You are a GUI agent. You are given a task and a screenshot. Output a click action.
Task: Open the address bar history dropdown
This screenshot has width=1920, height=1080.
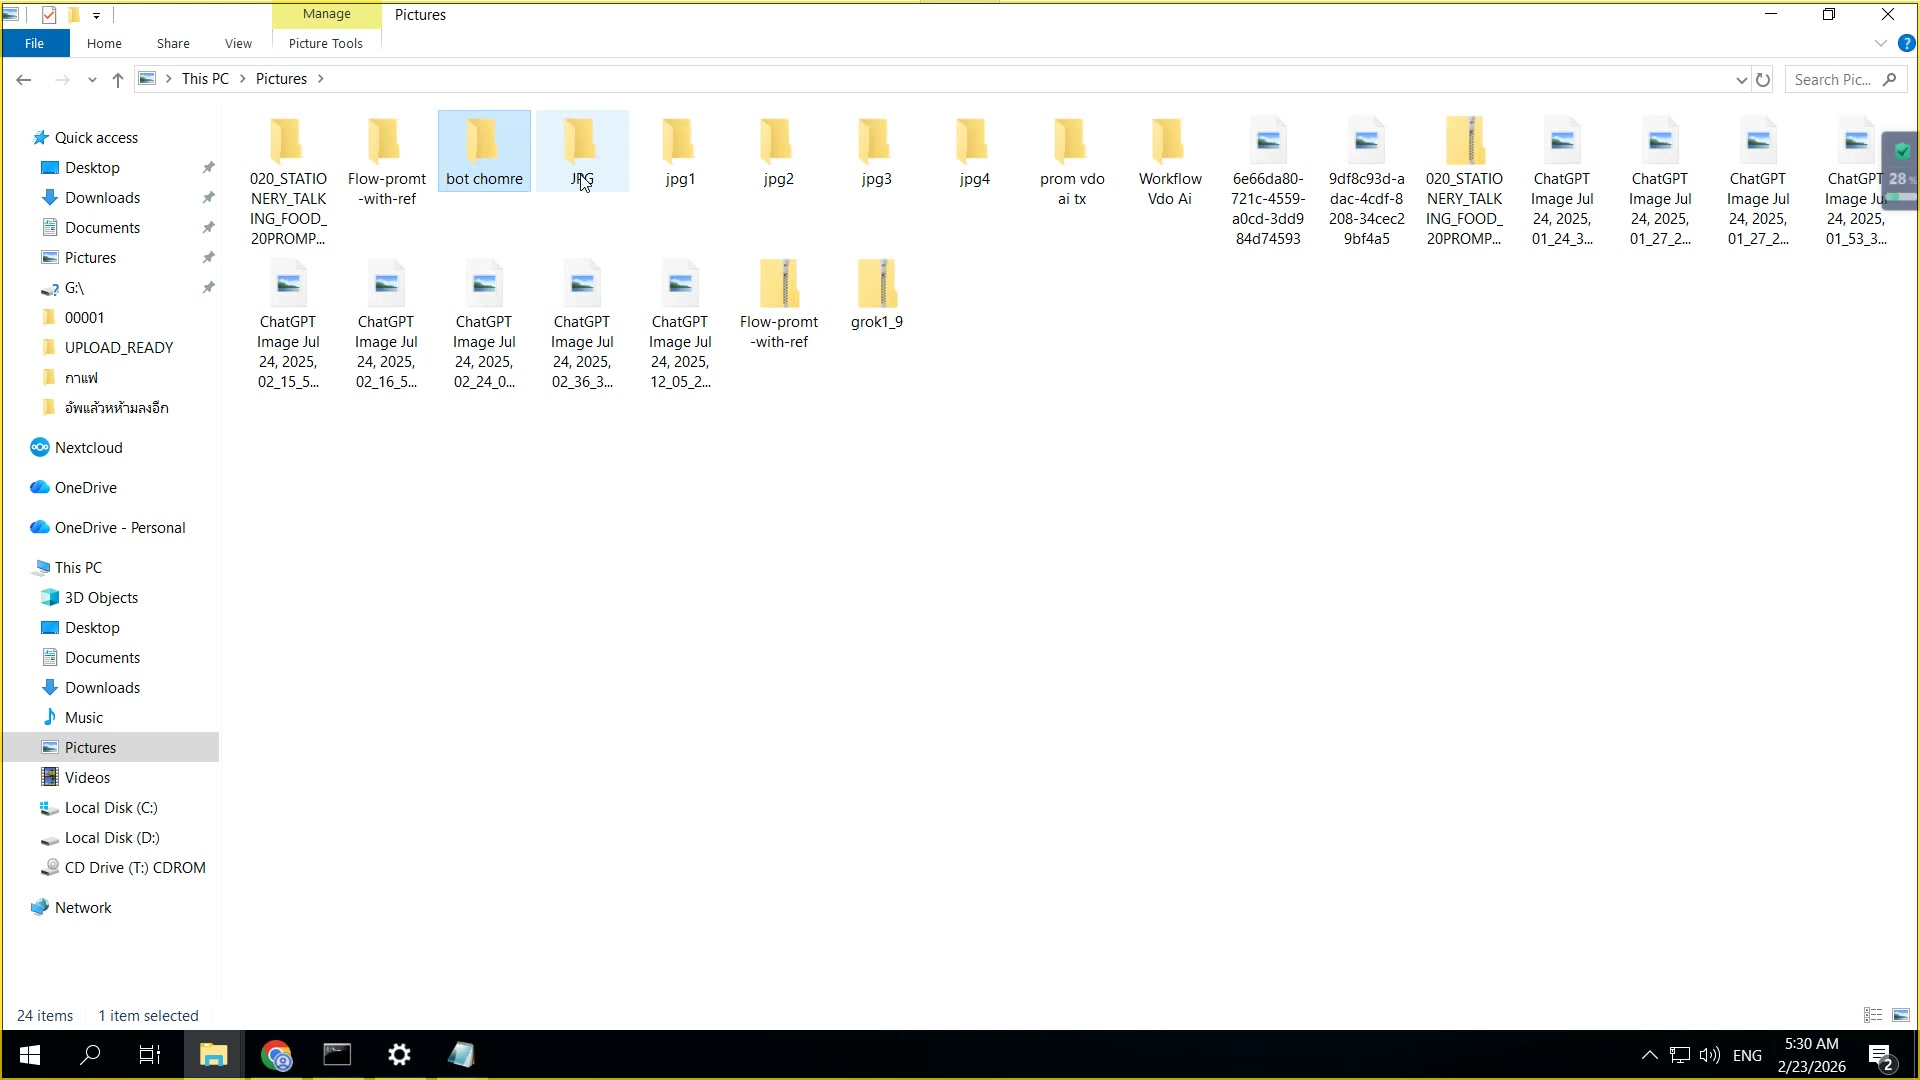(1742, 79)
